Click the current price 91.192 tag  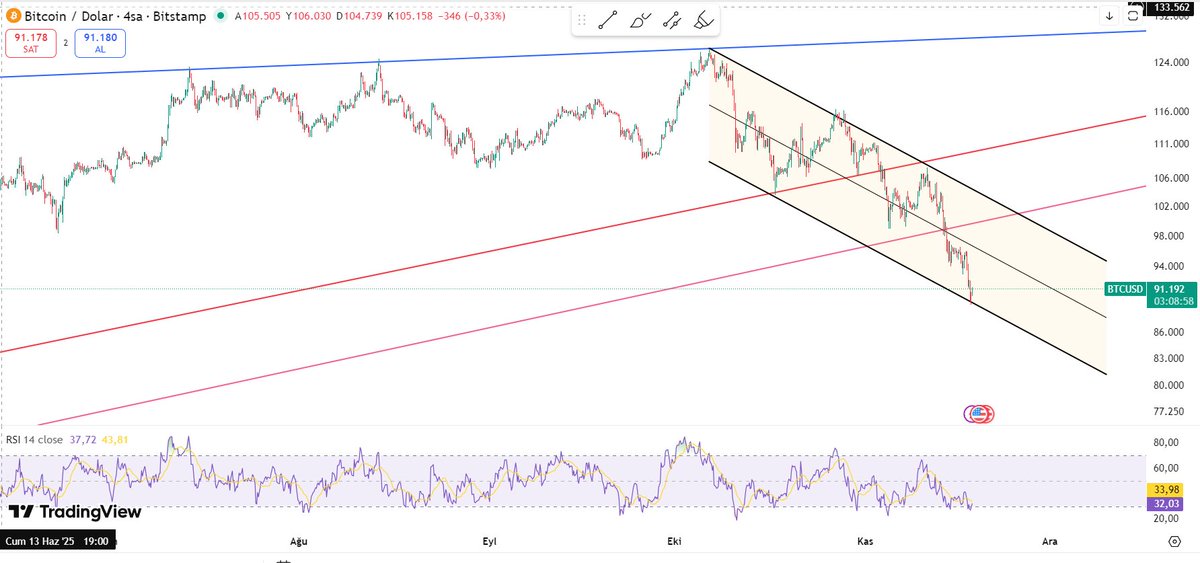click(1171, 289)
